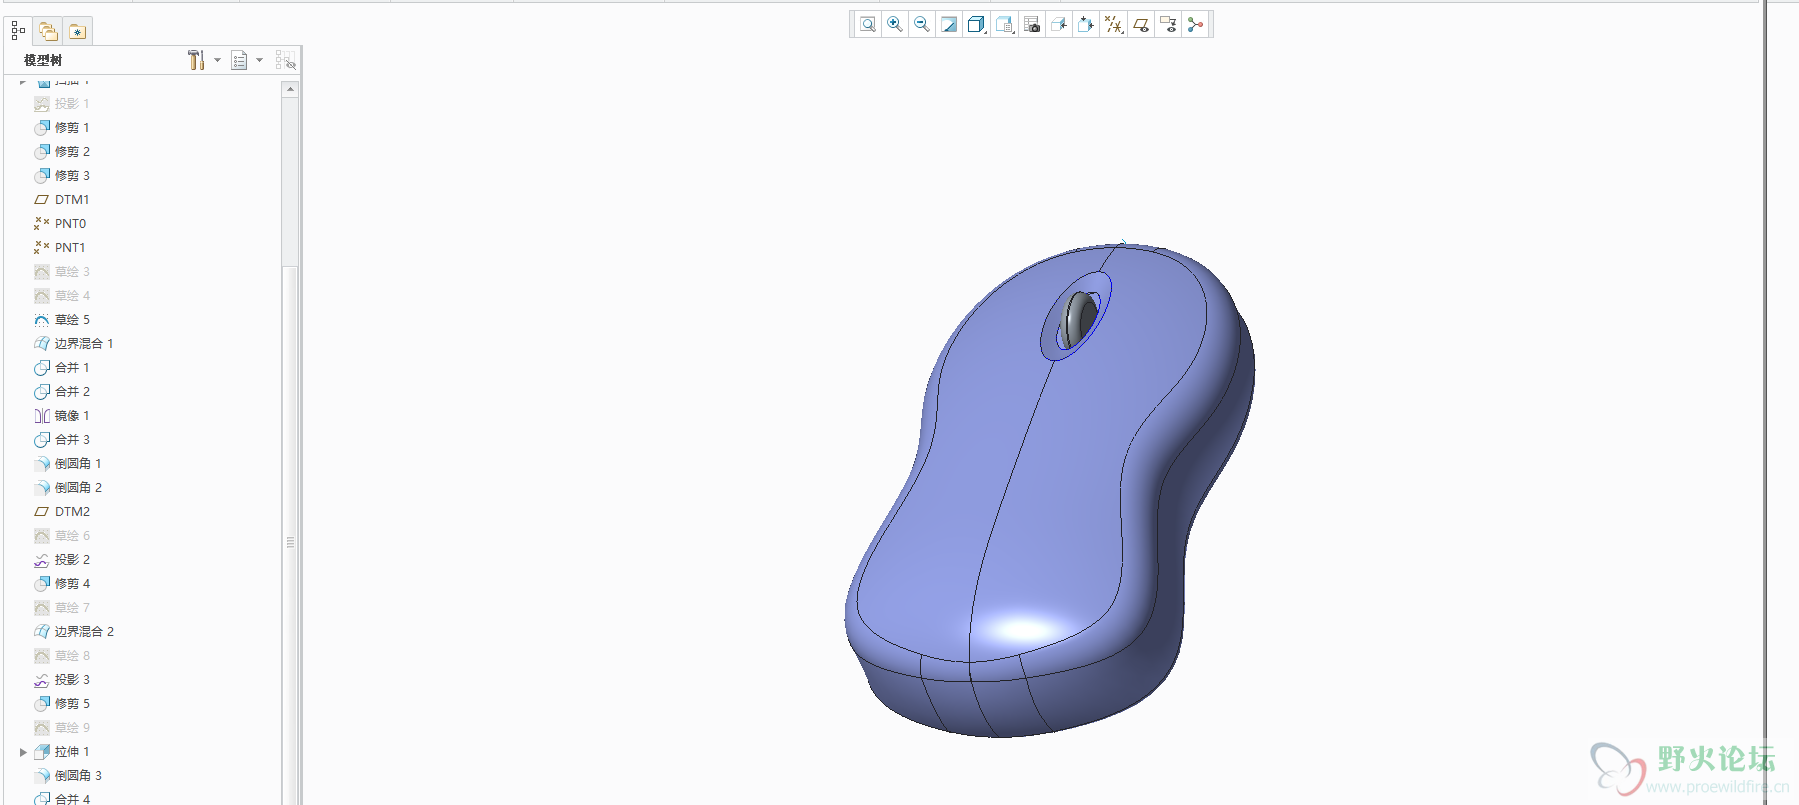Viewport: 1799px width, 805px height.
Task: Switch to the Model Tree tab
Action: click(x=18, y=31)
